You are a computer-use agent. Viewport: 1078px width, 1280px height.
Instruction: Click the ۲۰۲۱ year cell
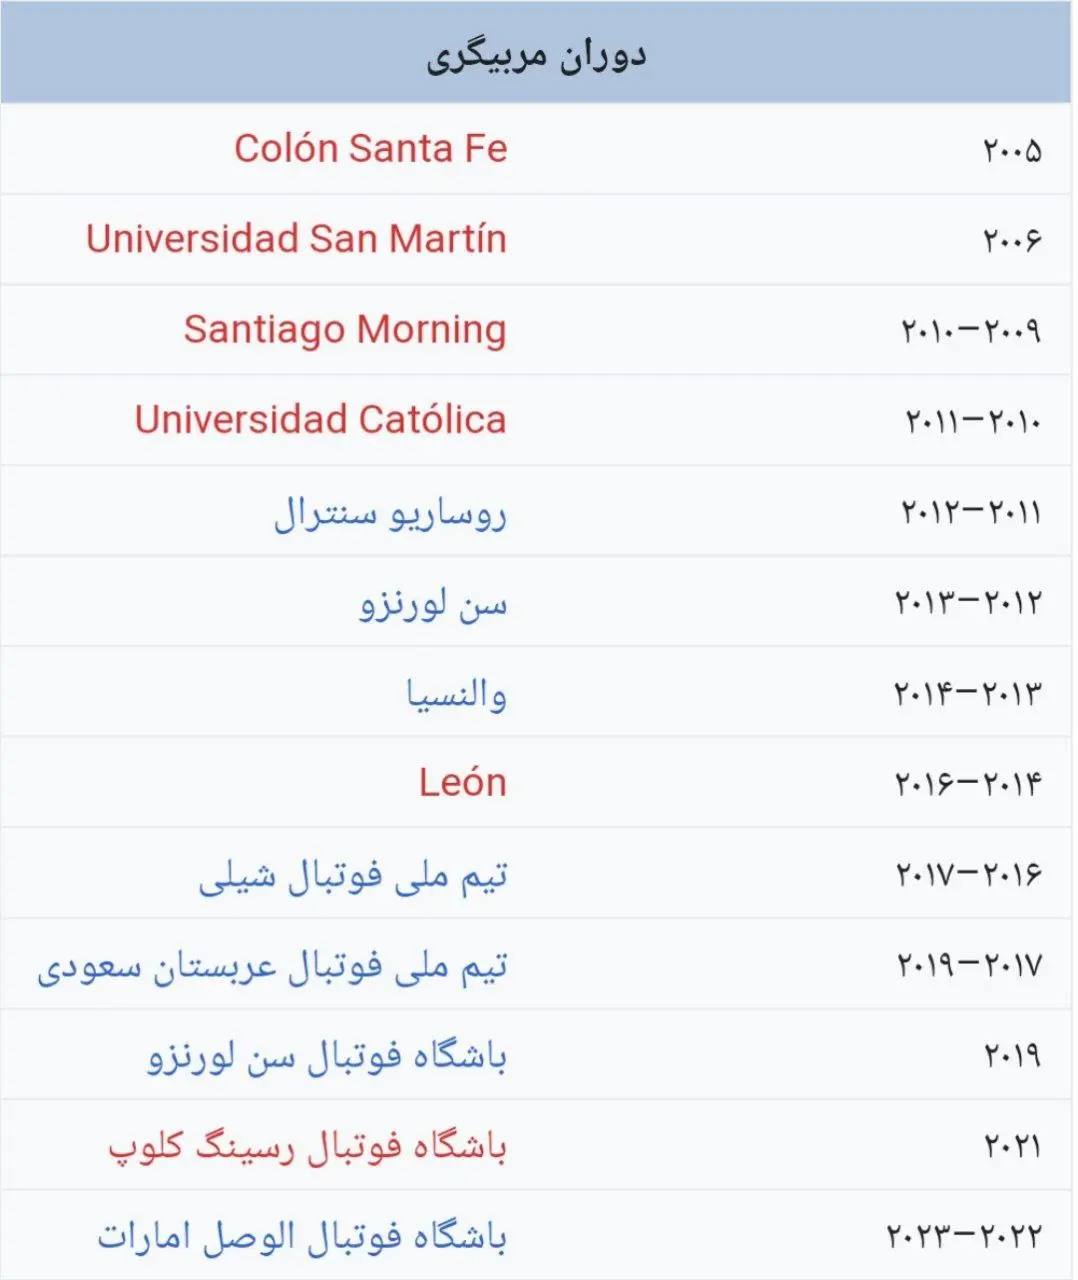[x=1011, y=1147]
